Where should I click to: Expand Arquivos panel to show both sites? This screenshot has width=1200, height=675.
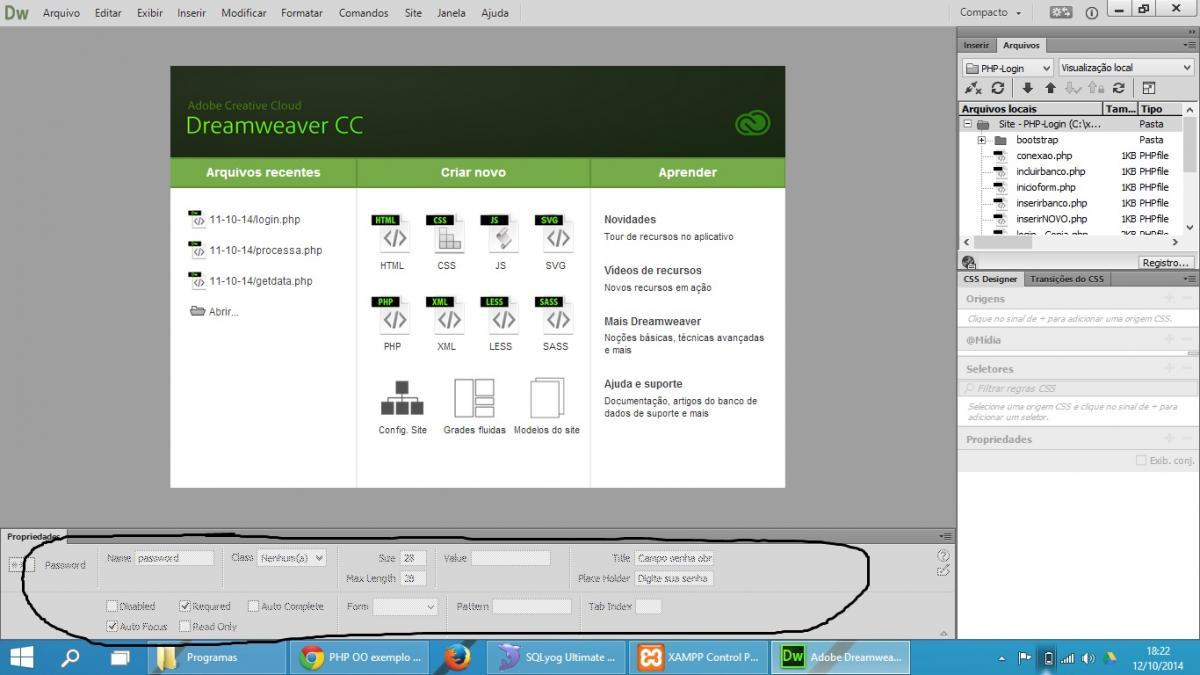click(x=1149, y=88)
